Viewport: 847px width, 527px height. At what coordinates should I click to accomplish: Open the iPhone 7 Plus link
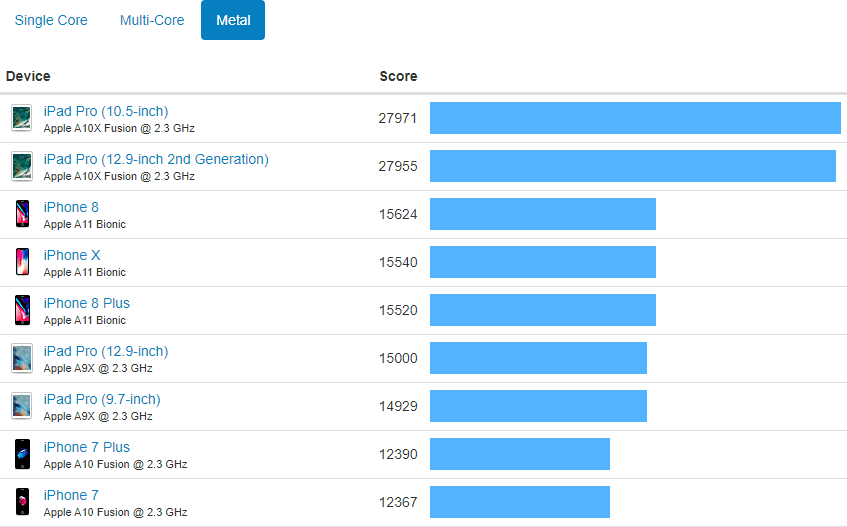pos(87,447)
